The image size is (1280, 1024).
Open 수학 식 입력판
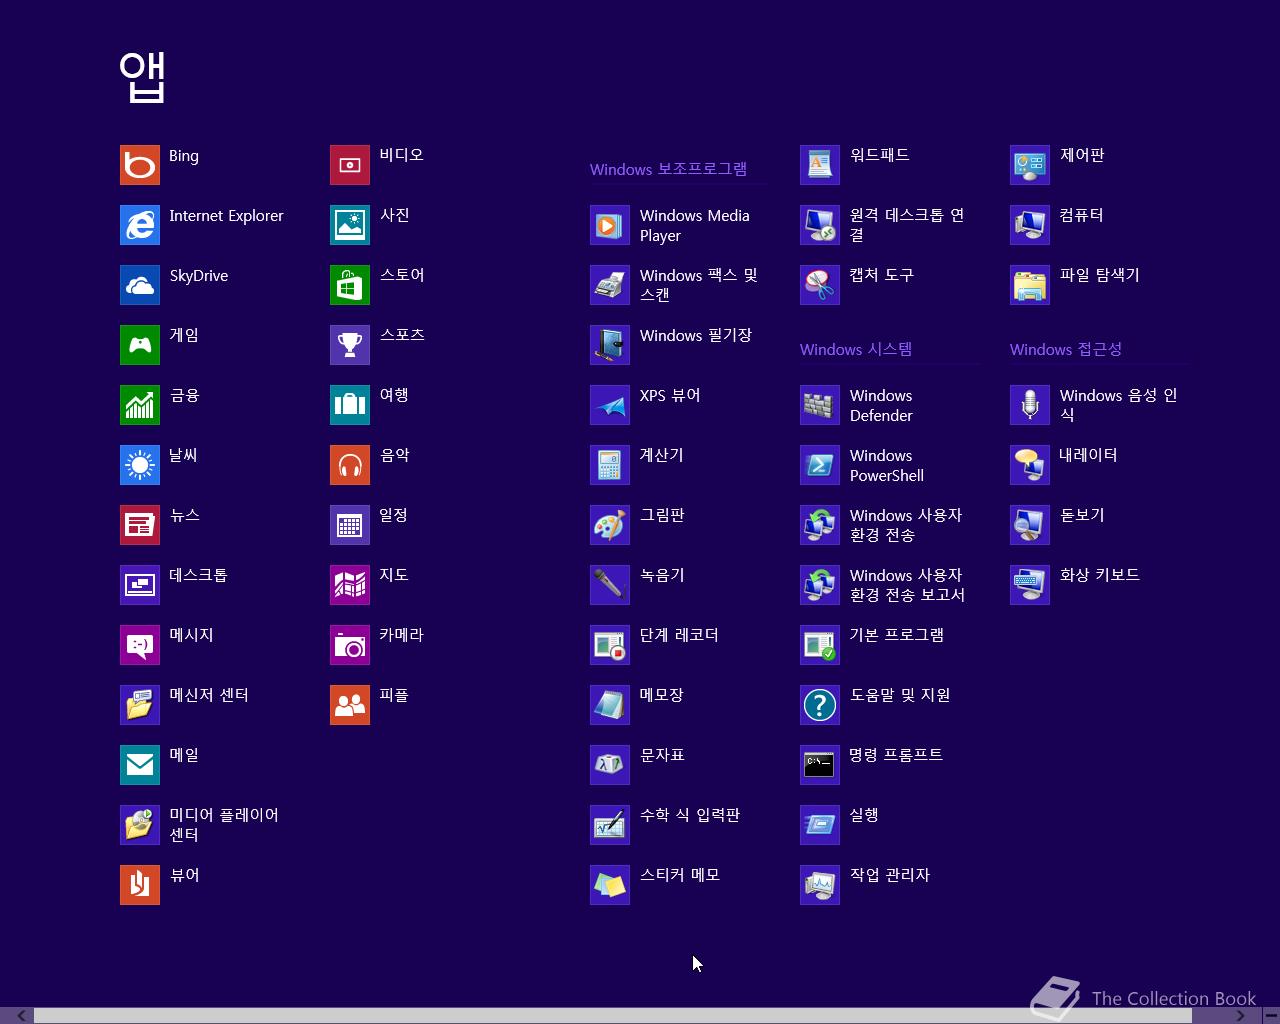666,825
